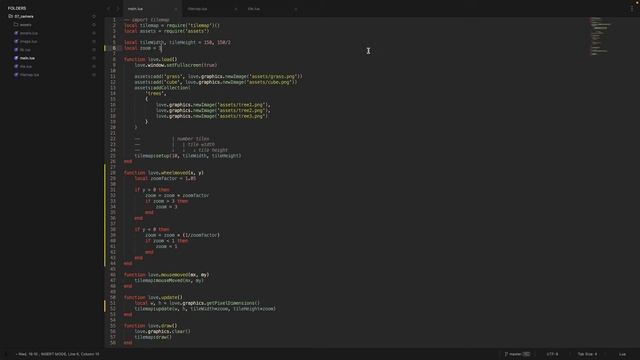Click the 'love.graphics.clear()' line
Screen dimensions: 640x360
162,331
